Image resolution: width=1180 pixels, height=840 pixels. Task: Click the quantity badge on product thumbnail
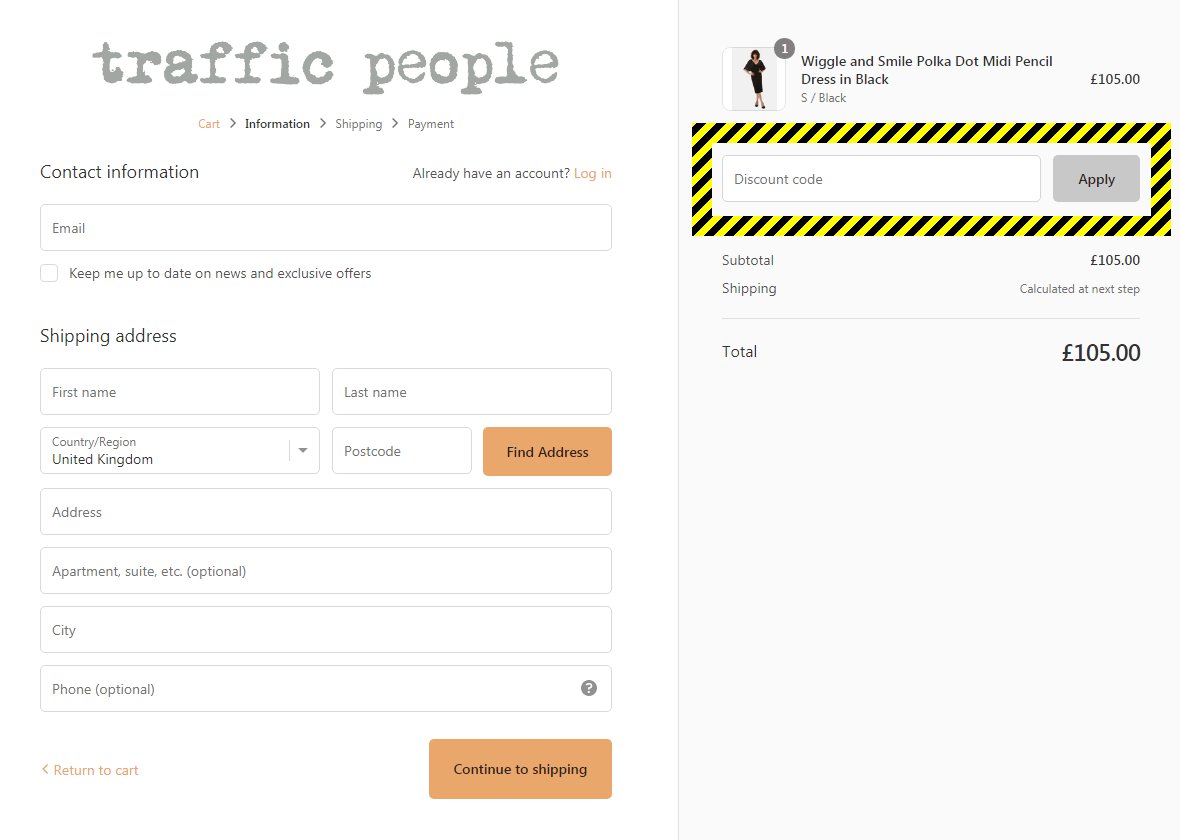[784, 49]
